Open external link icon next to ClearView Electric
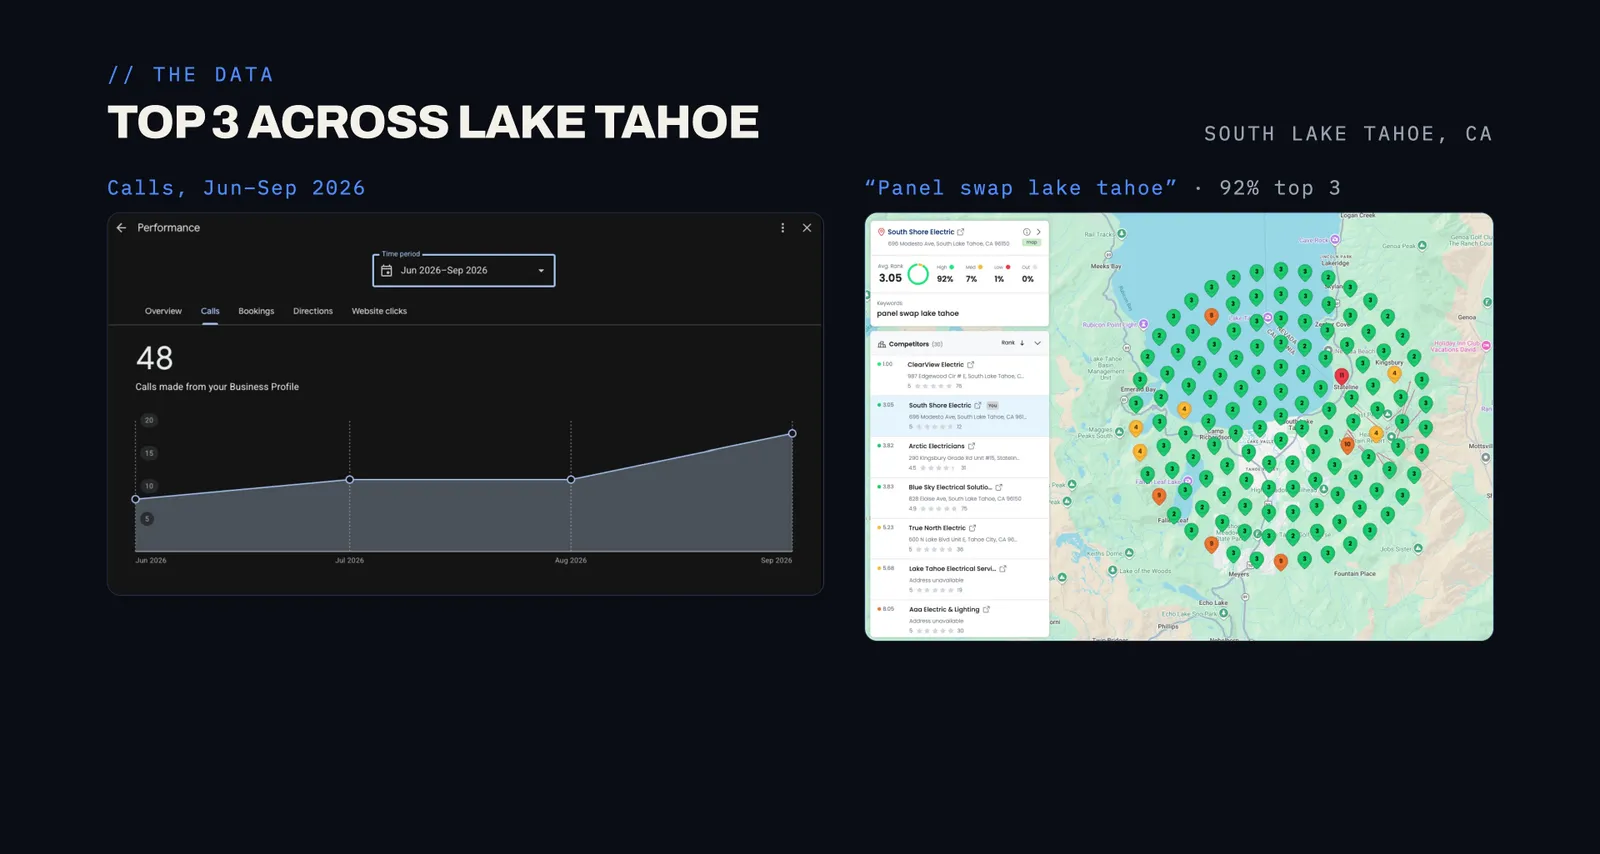 971,365
